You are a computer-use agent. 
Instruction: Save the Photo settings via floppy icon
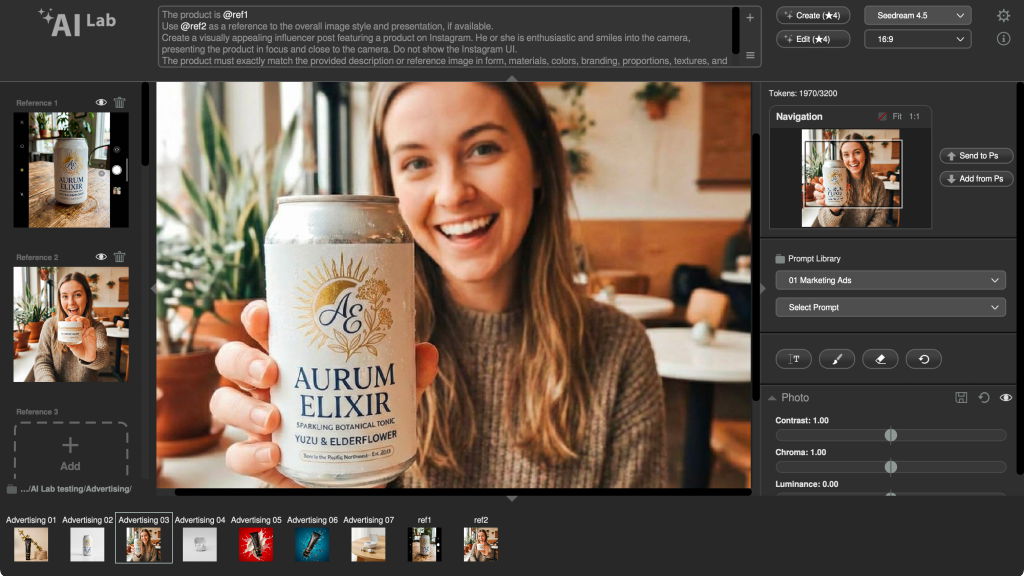(961, 398)
